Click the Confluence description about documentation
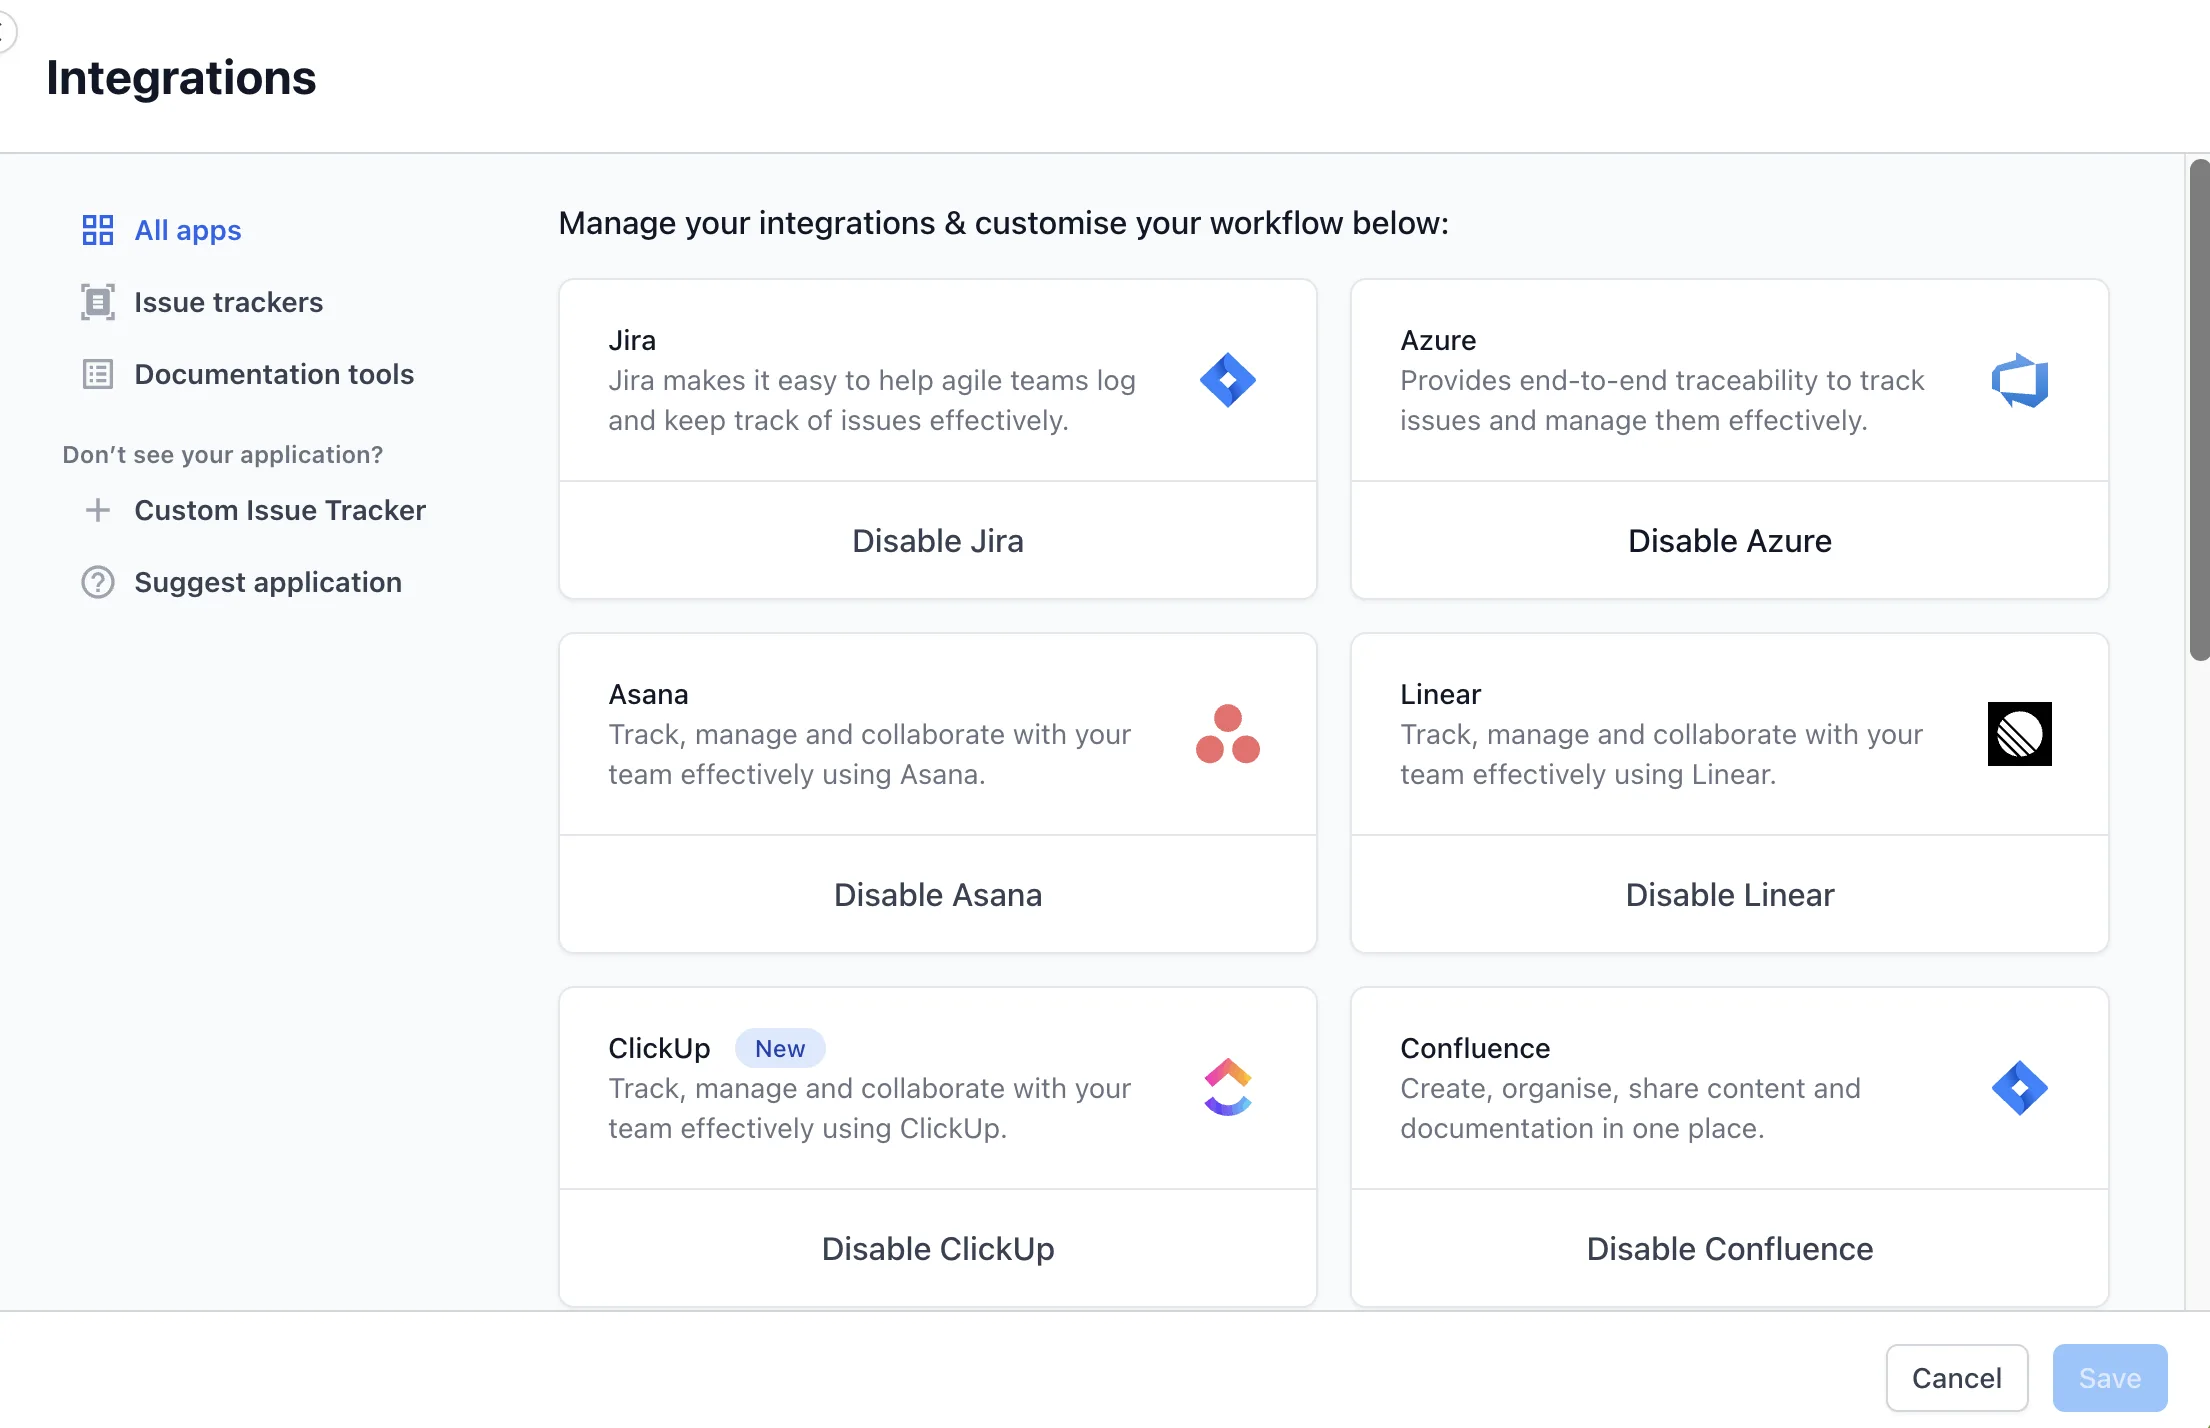The image size is (2210, 1428). tap(1630, 1108)
